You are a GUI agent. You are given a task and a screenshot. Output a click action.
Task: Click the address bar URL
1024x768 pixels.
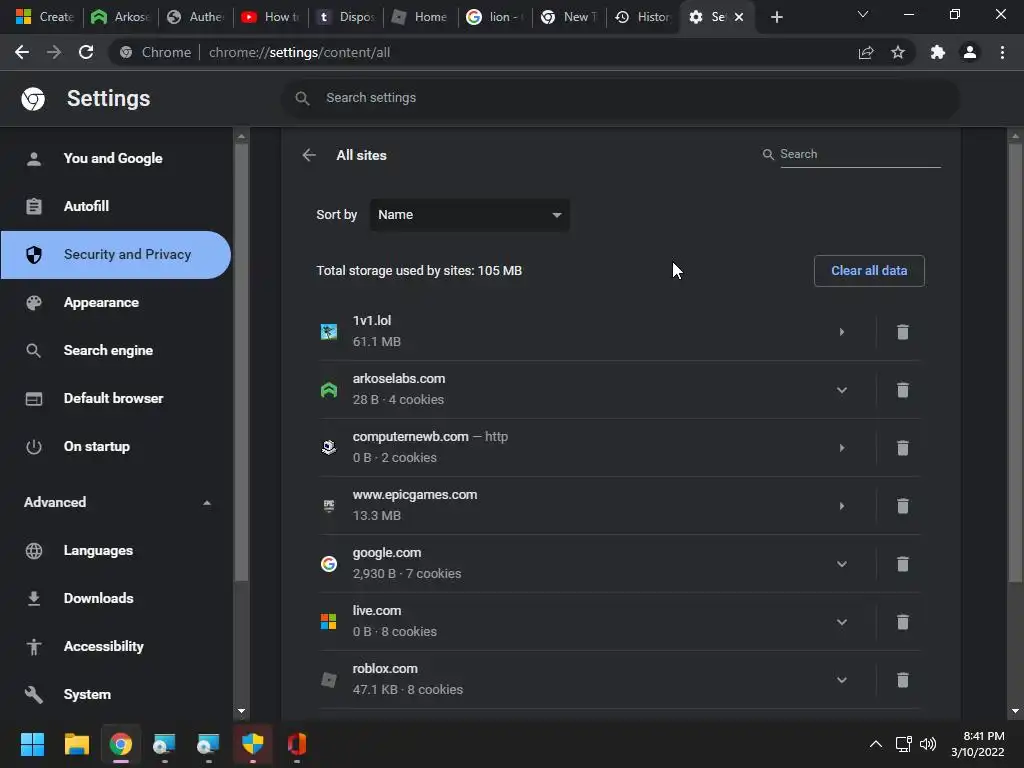pos(299,52)
